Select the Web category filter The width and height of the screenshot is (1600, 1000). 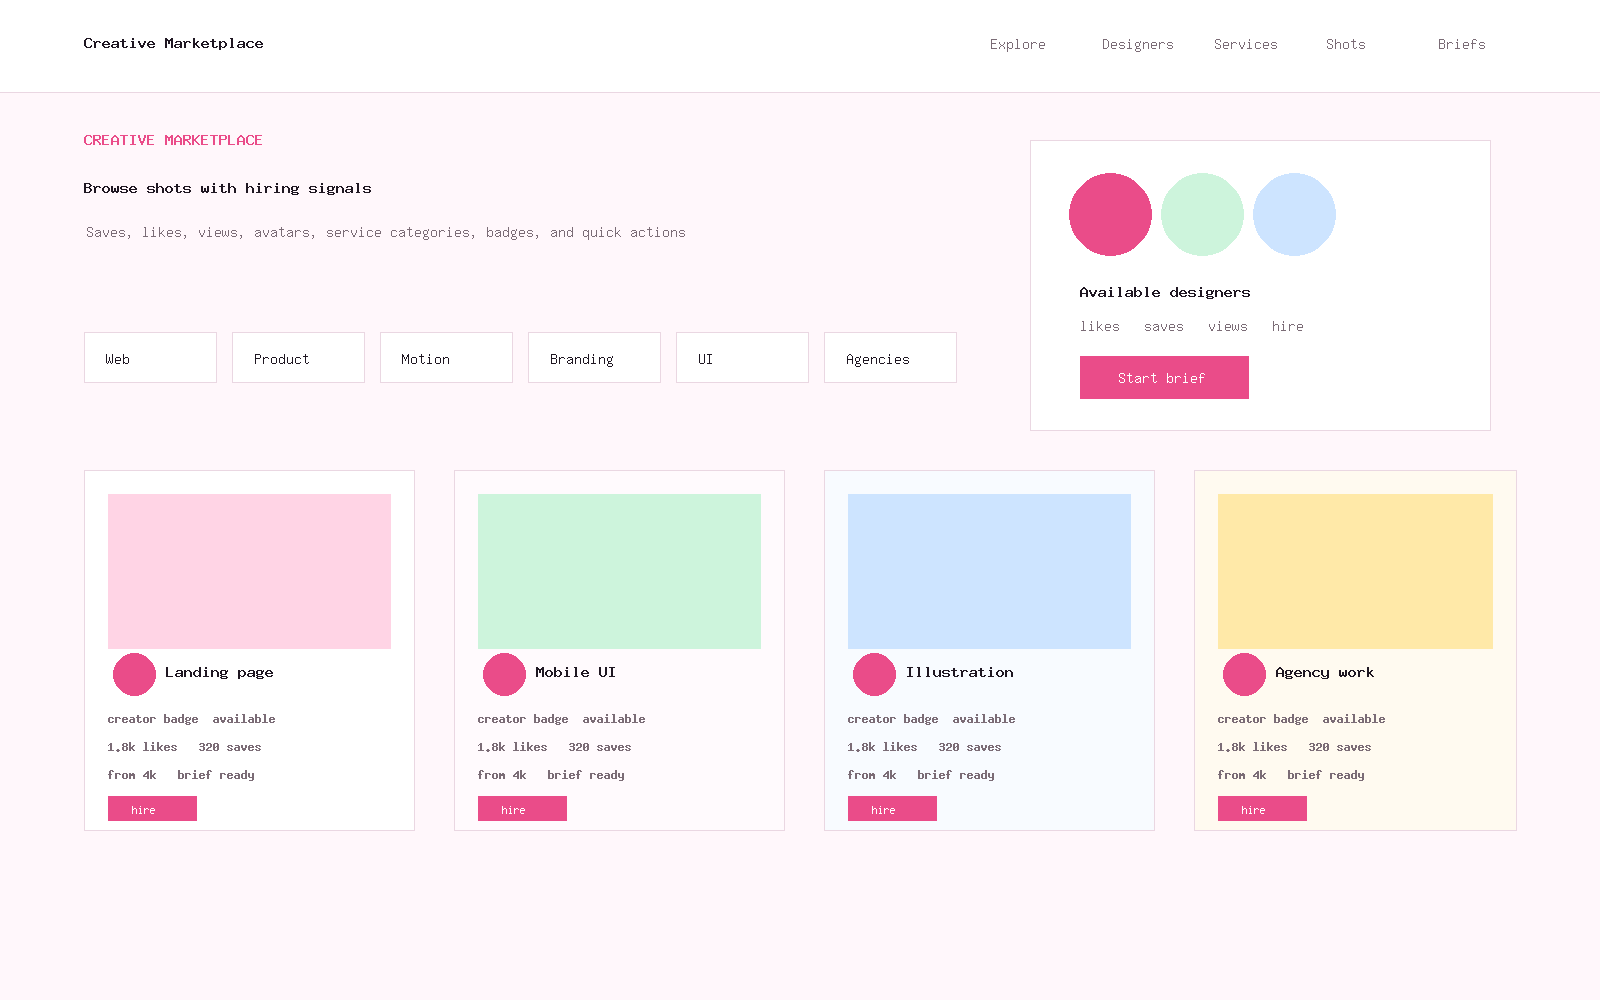(150, 358)
